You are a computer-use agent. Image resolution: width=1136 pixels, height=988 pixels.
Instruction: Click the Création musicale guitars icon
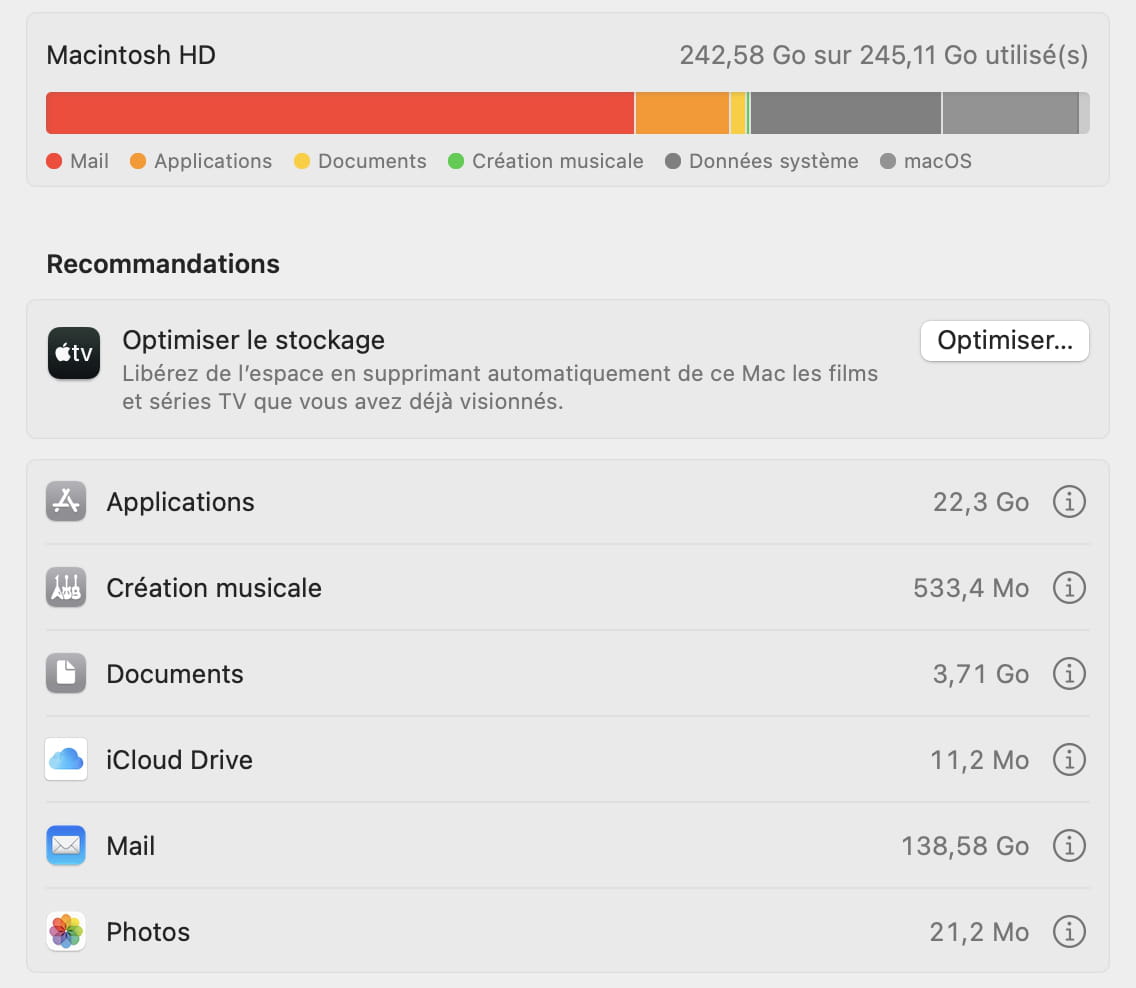(x=66, y=588)
